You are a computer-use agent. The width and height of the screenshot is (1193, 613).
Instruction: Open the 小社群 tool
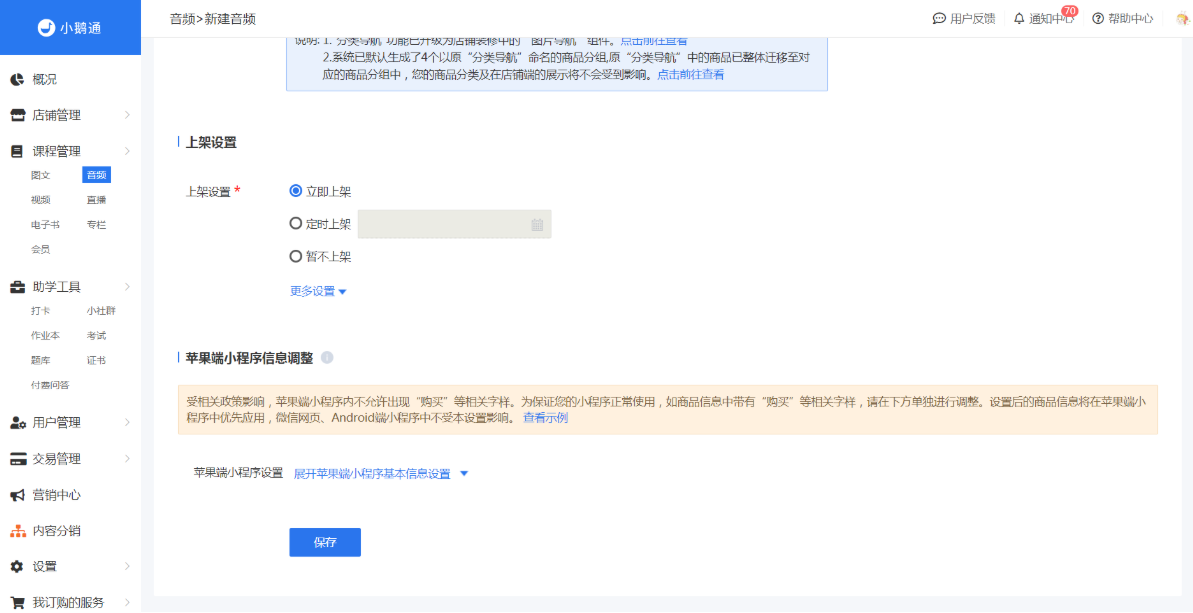[101, 311]
